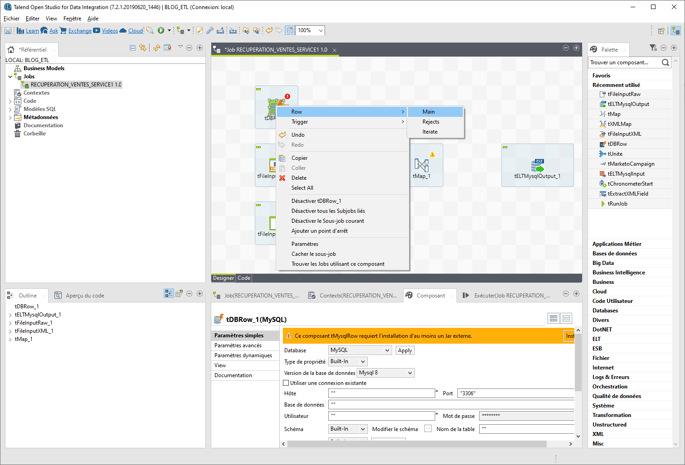Click the undo arrow icon in main toolbar
This screenshot has width=685, height=465.
(x=269, y=30)
